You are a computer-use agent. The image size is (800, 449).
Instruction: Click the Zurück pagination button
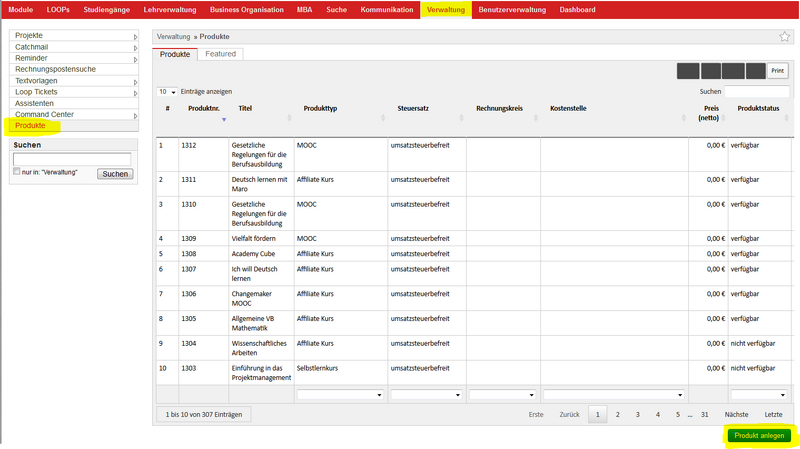pos(569,415)
